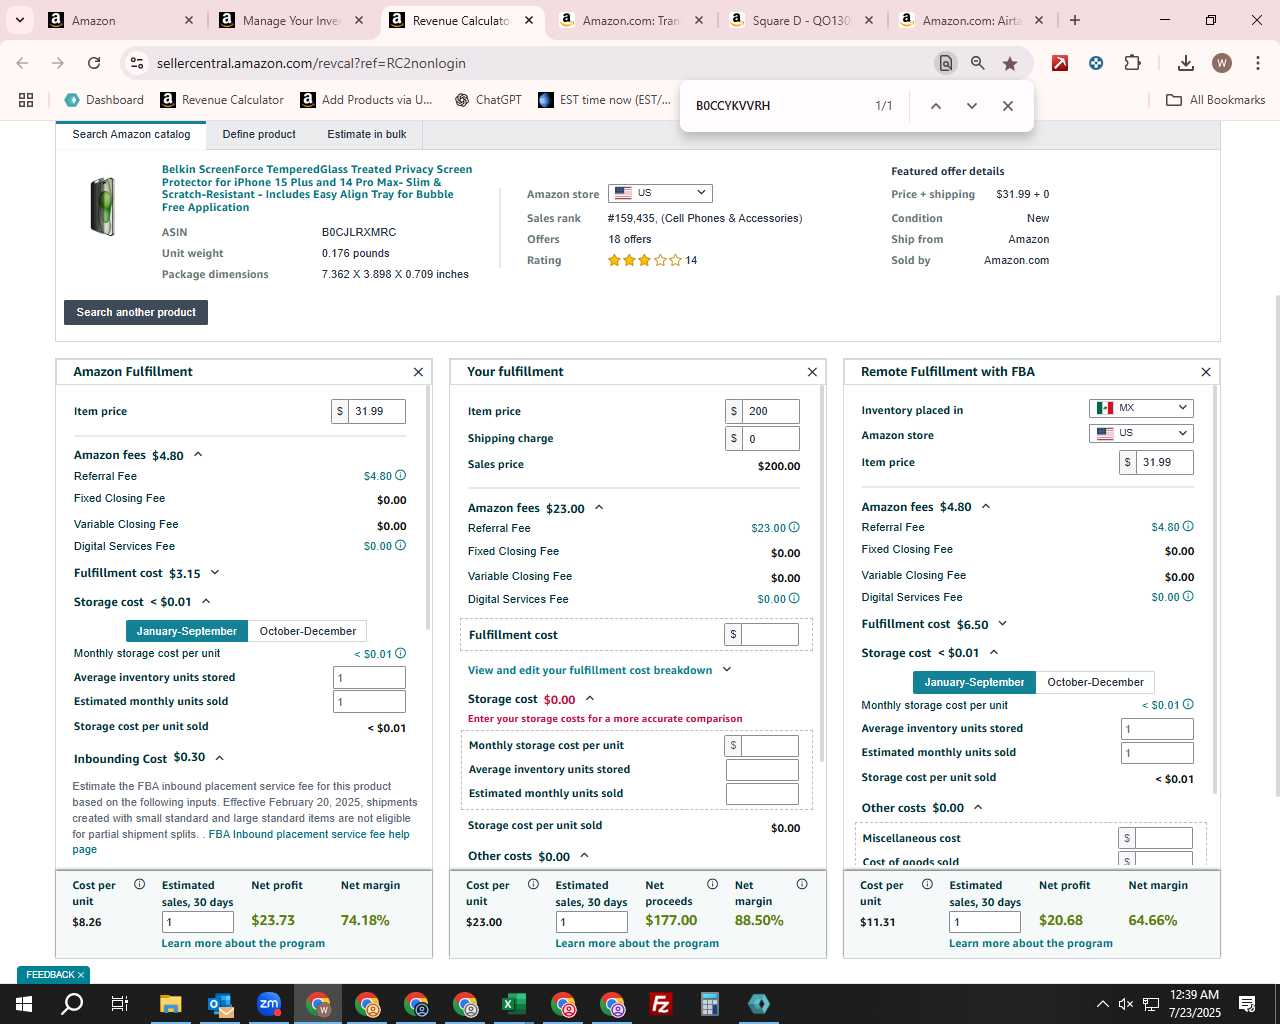Viewport: 1280px width, 1024px height.
Task: Open the Chrome Extensions puzzle icon
Action: pos(1132,63)
